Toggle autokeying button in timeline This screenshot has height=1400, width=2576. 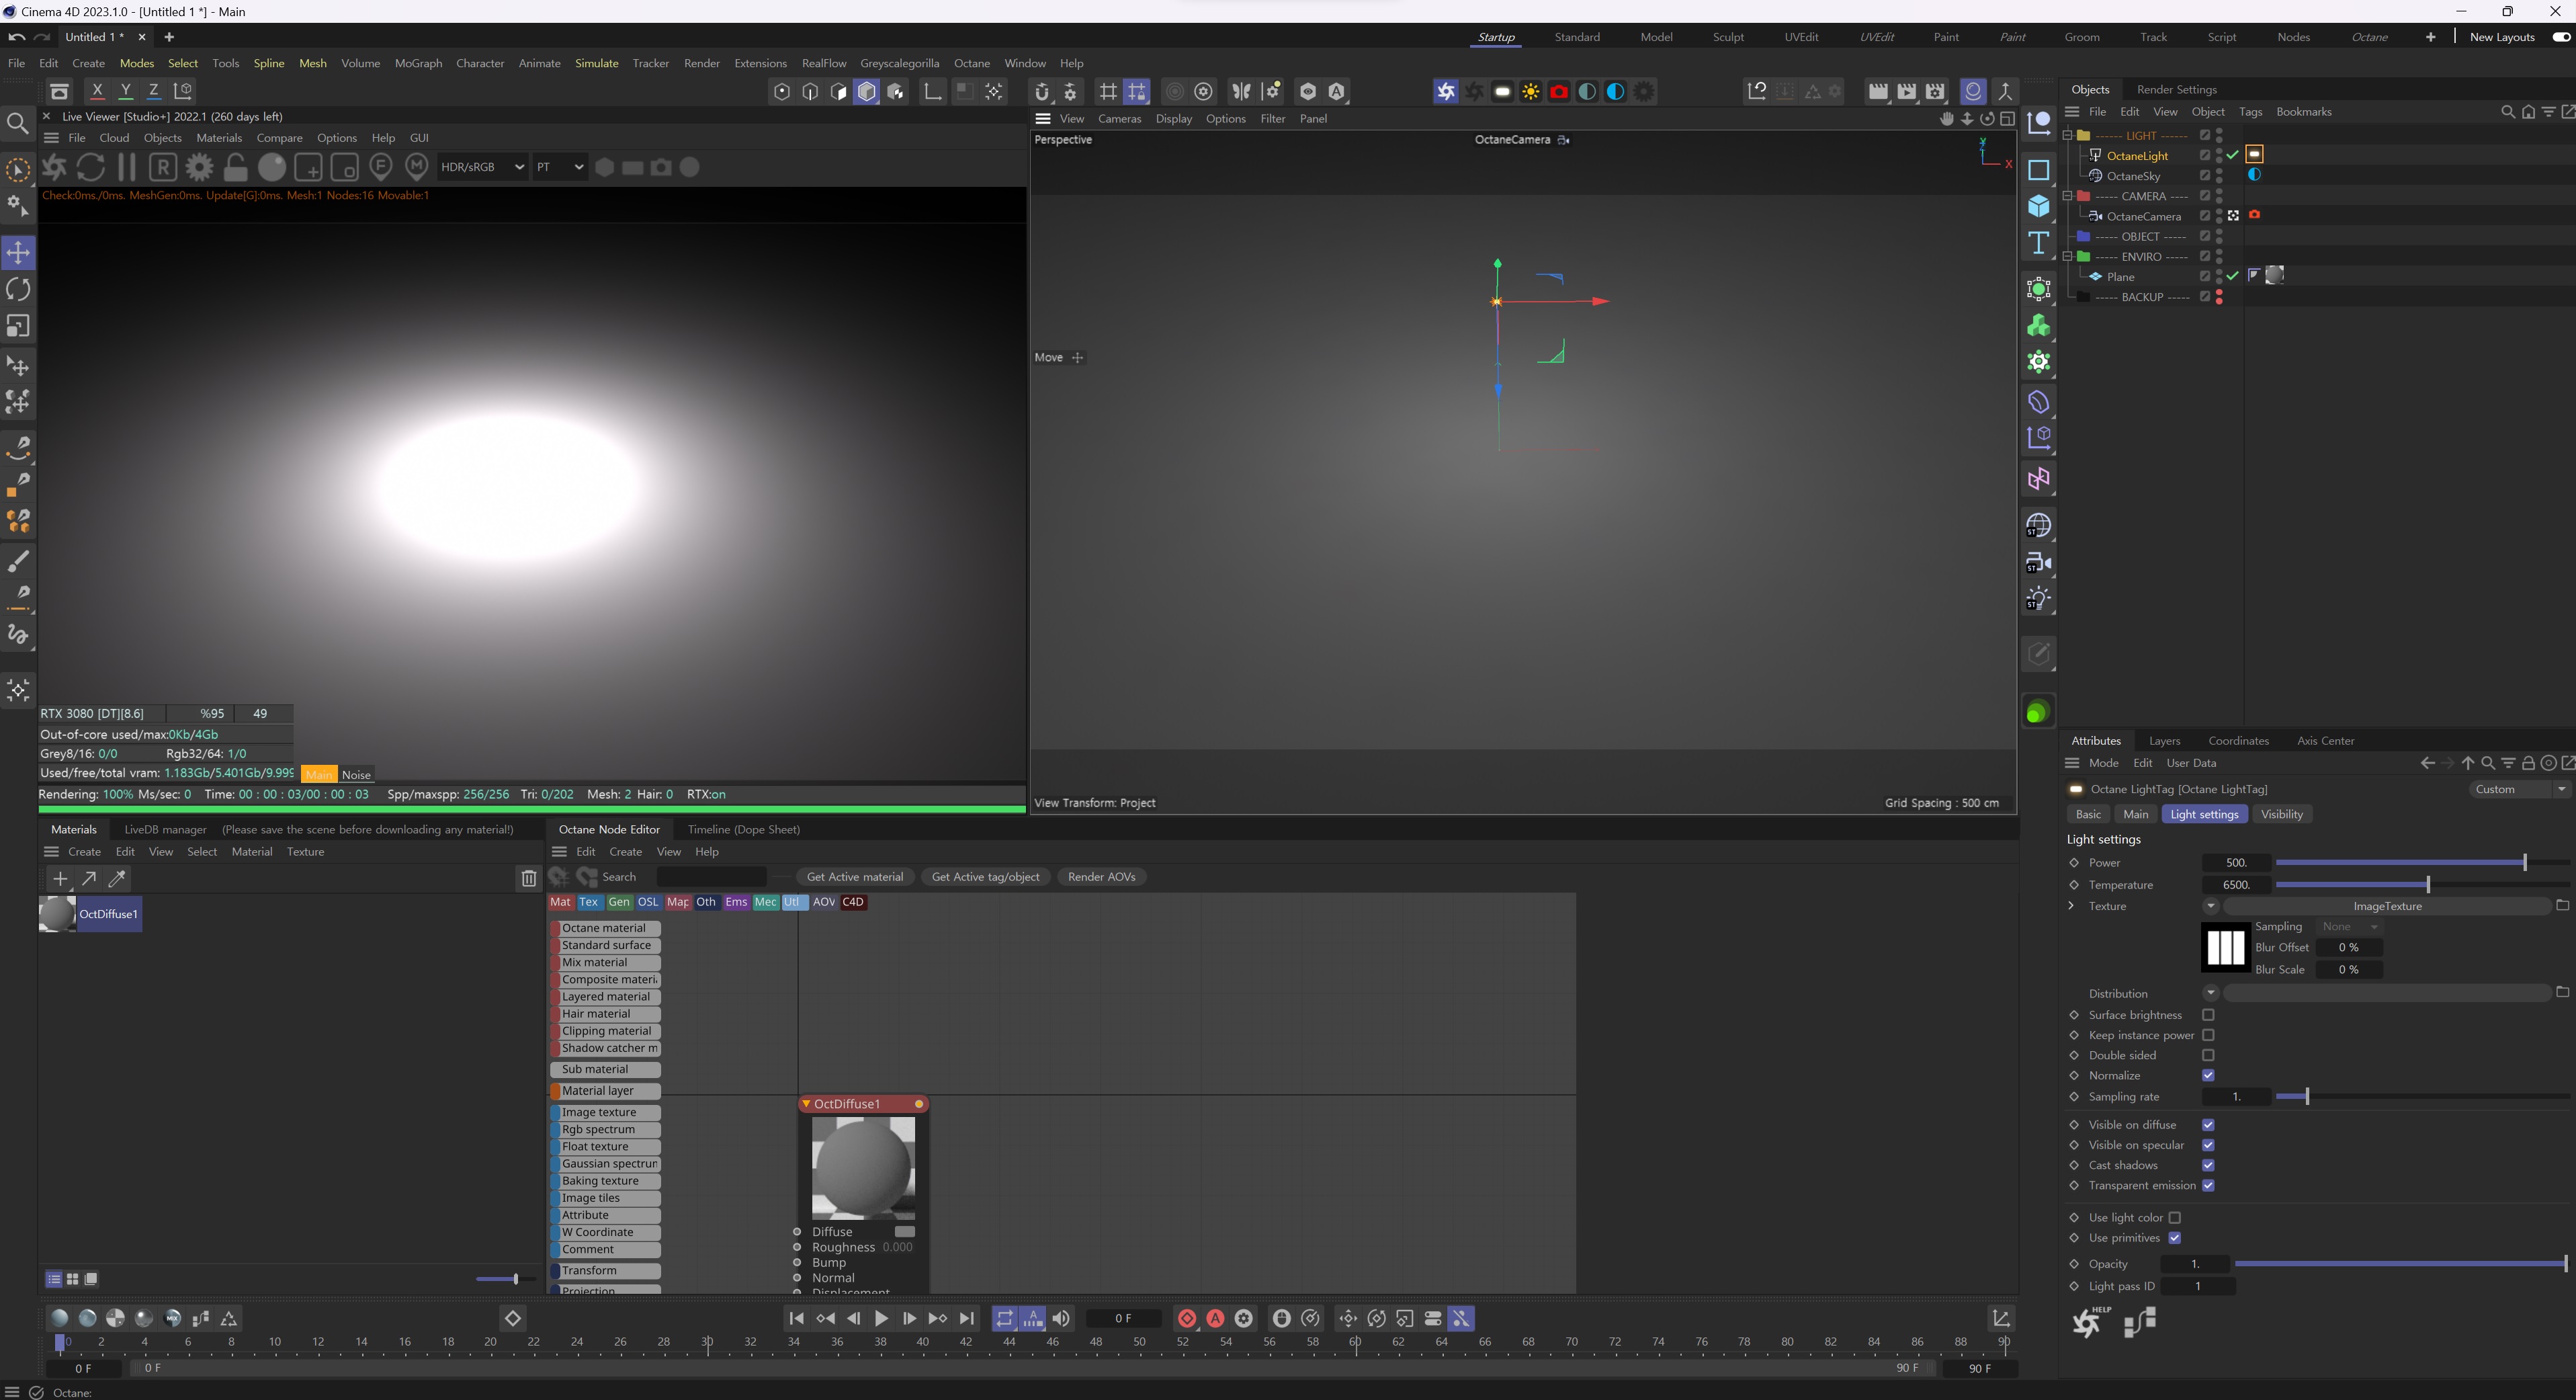(1215, 1319)
